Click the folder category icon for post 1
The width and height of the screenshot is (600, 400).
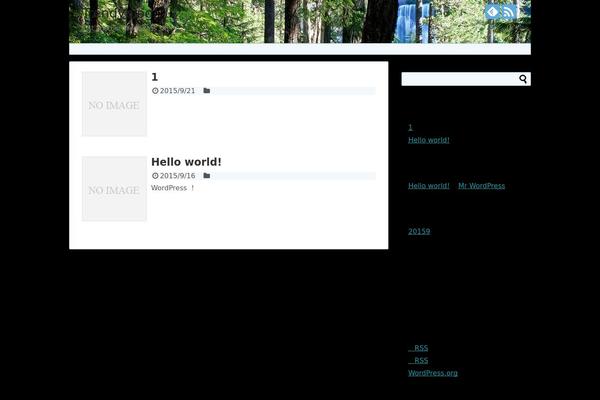pos(207,91)
